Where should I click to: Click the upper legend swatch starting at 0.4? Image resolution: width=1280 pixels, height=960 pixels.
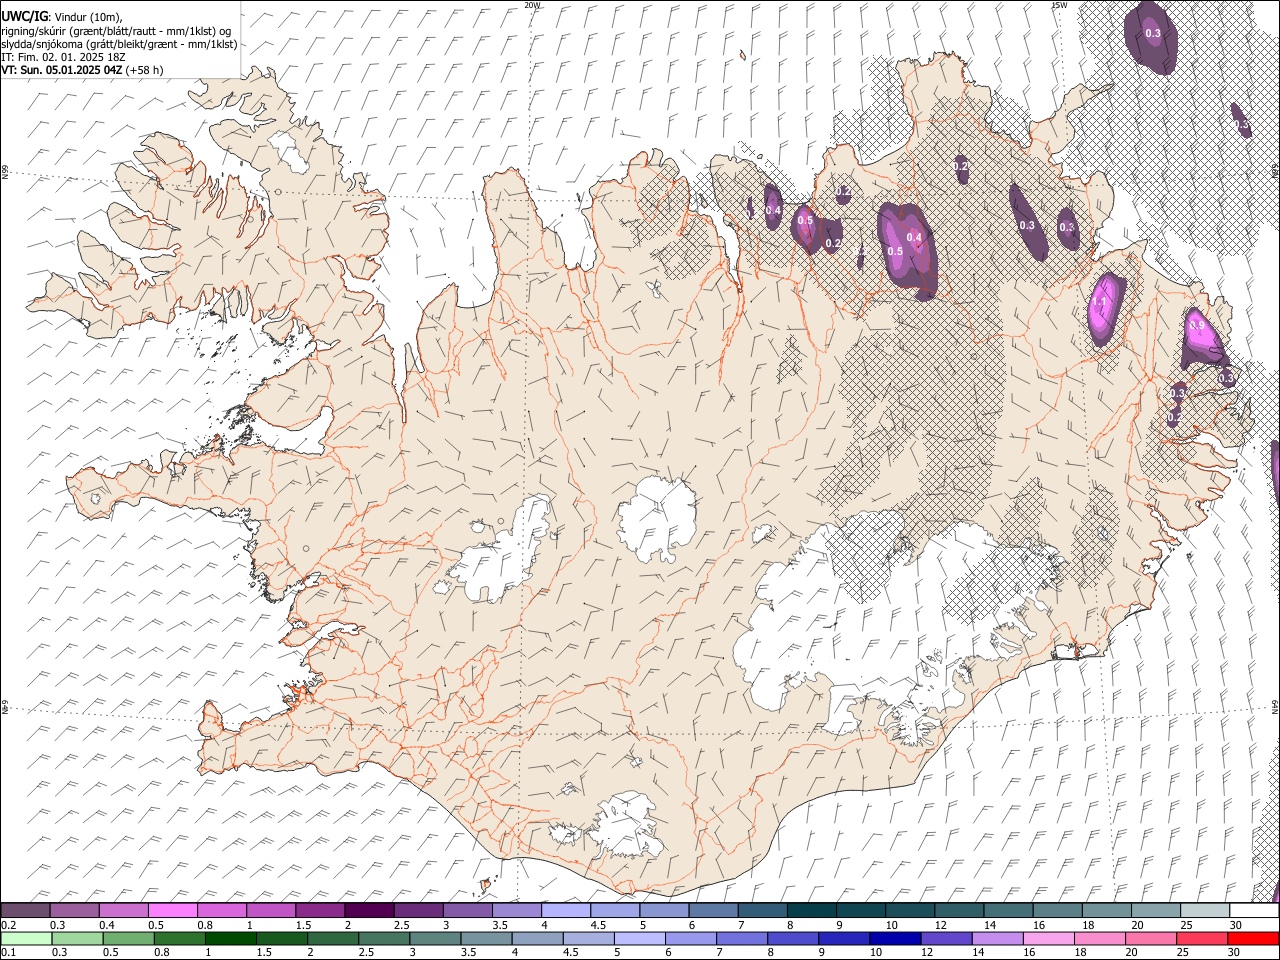123,910
